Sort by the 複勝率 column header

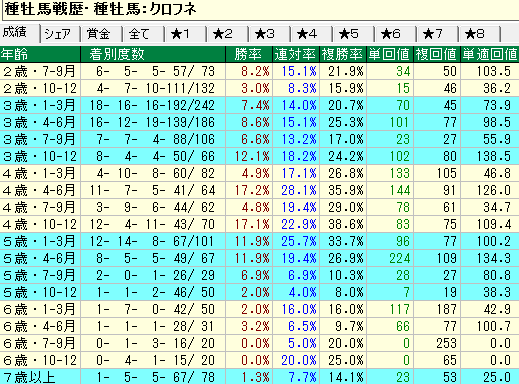click(x=343, y=54)
